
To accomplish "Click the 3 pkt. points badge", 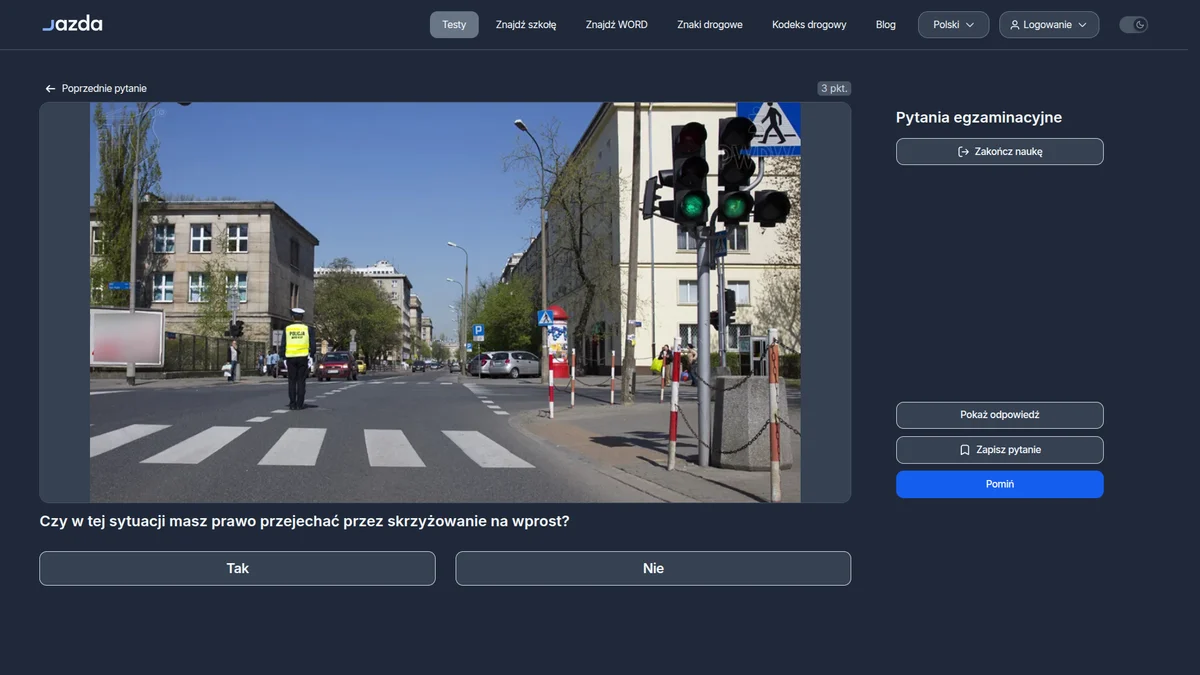I will (834, 88).
